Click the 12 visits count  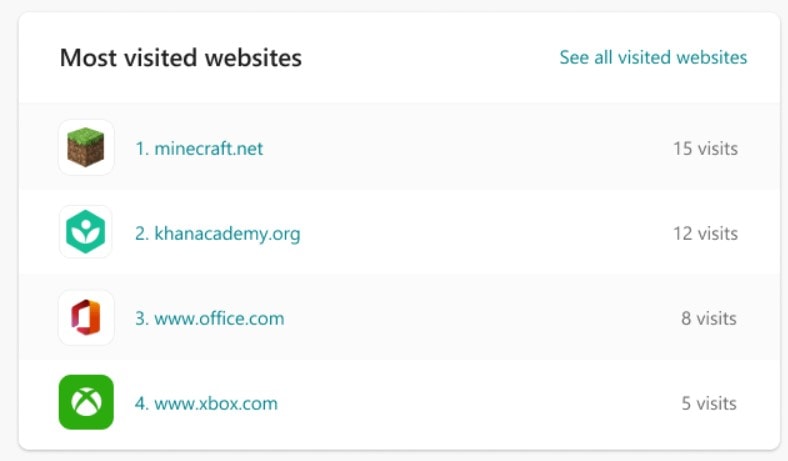coord(706,233)
